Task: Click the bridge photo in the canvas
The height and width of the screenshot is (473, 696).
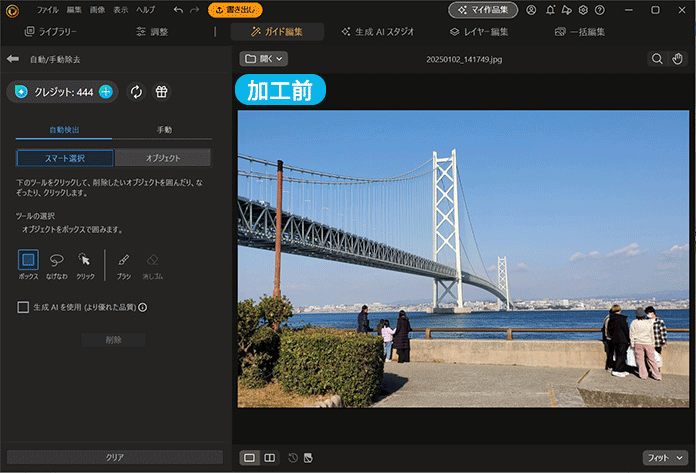Action: [463, 259]
